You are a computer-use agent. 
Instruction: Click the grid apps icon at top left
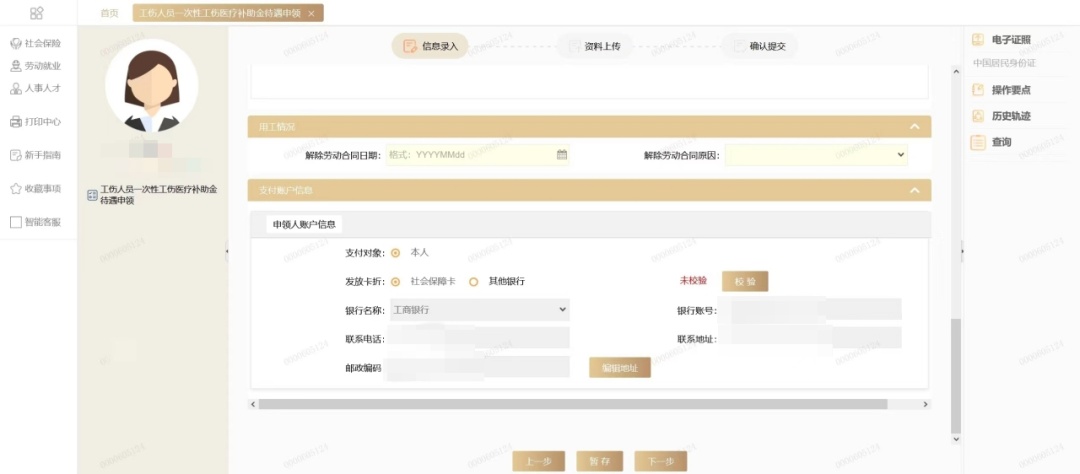point(37,13)
